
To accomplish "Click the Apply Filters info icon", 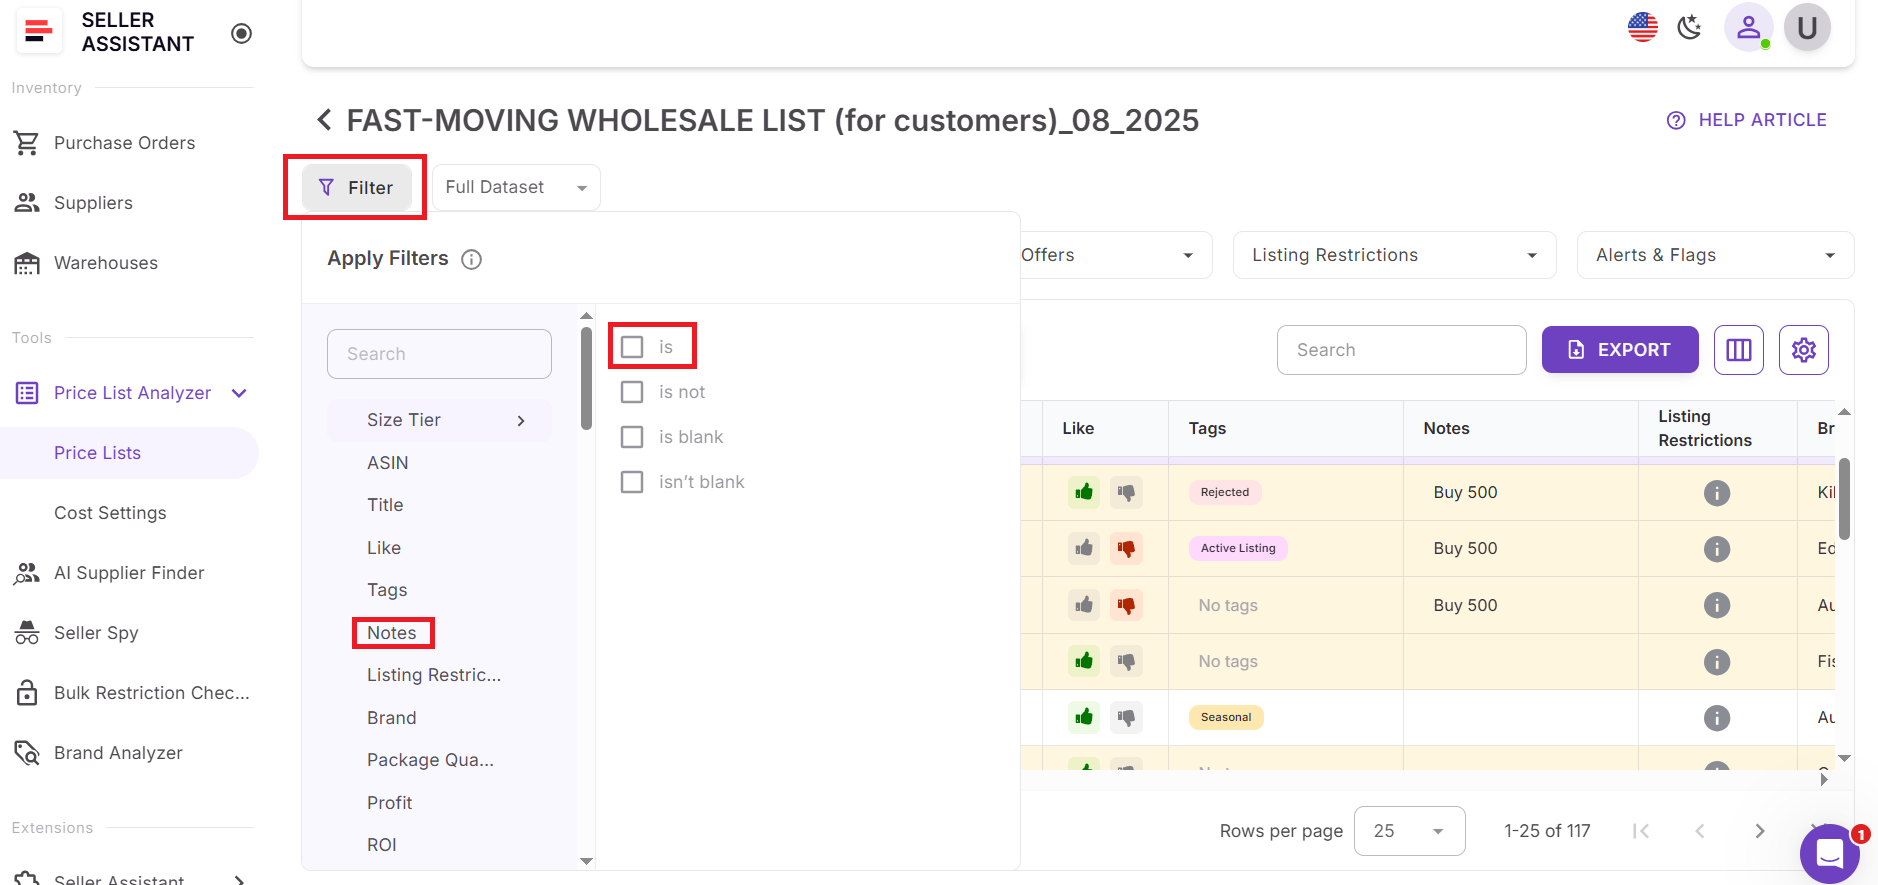I will [471, 260].
